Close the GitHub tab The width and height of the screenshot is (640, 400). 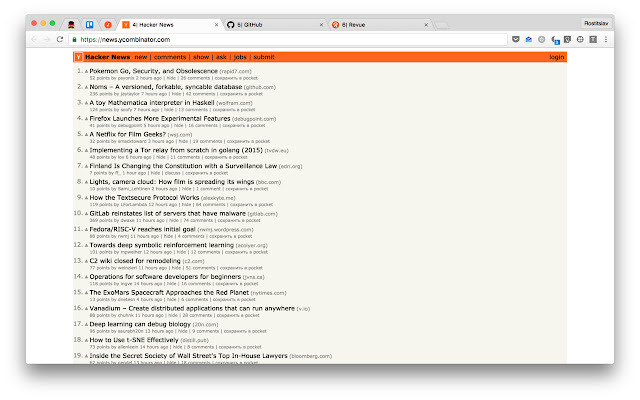pos(321,25)
